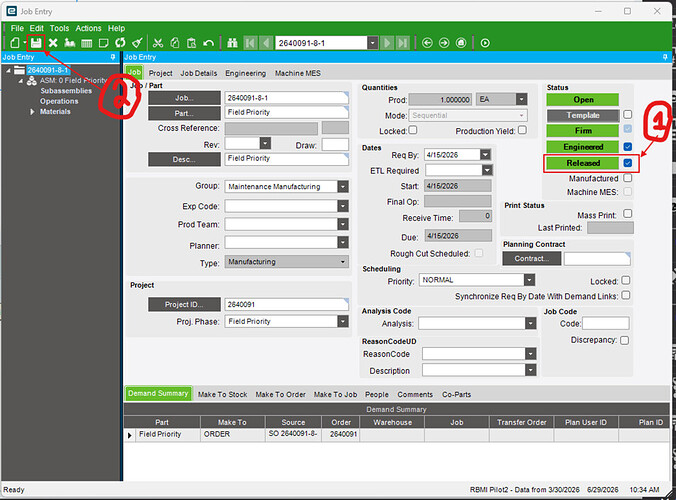
Task: Open the memo note toolbar icon
Action: coord(103,43)
